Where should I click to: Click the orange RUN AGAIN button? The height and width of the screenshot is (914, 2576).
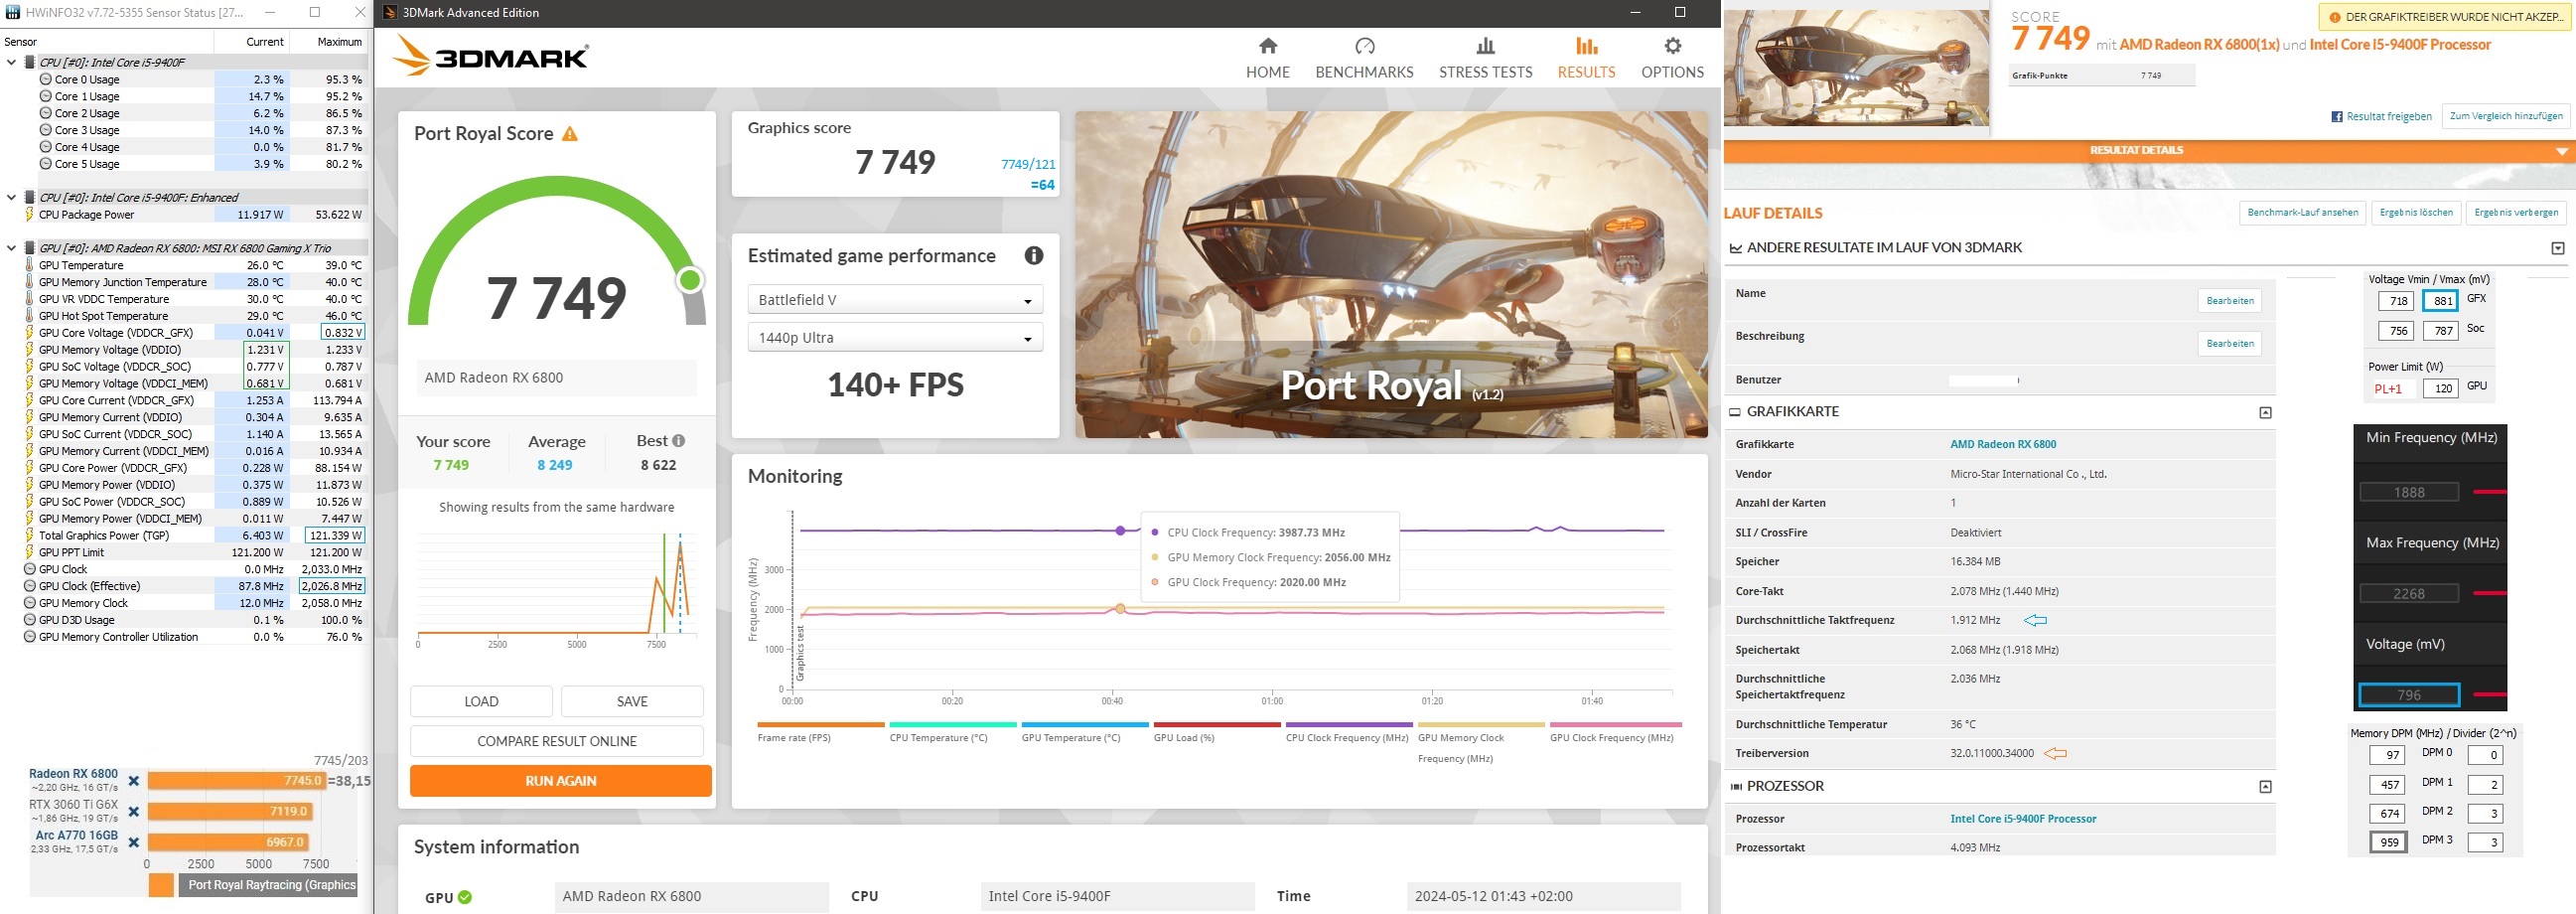point(561,781)
